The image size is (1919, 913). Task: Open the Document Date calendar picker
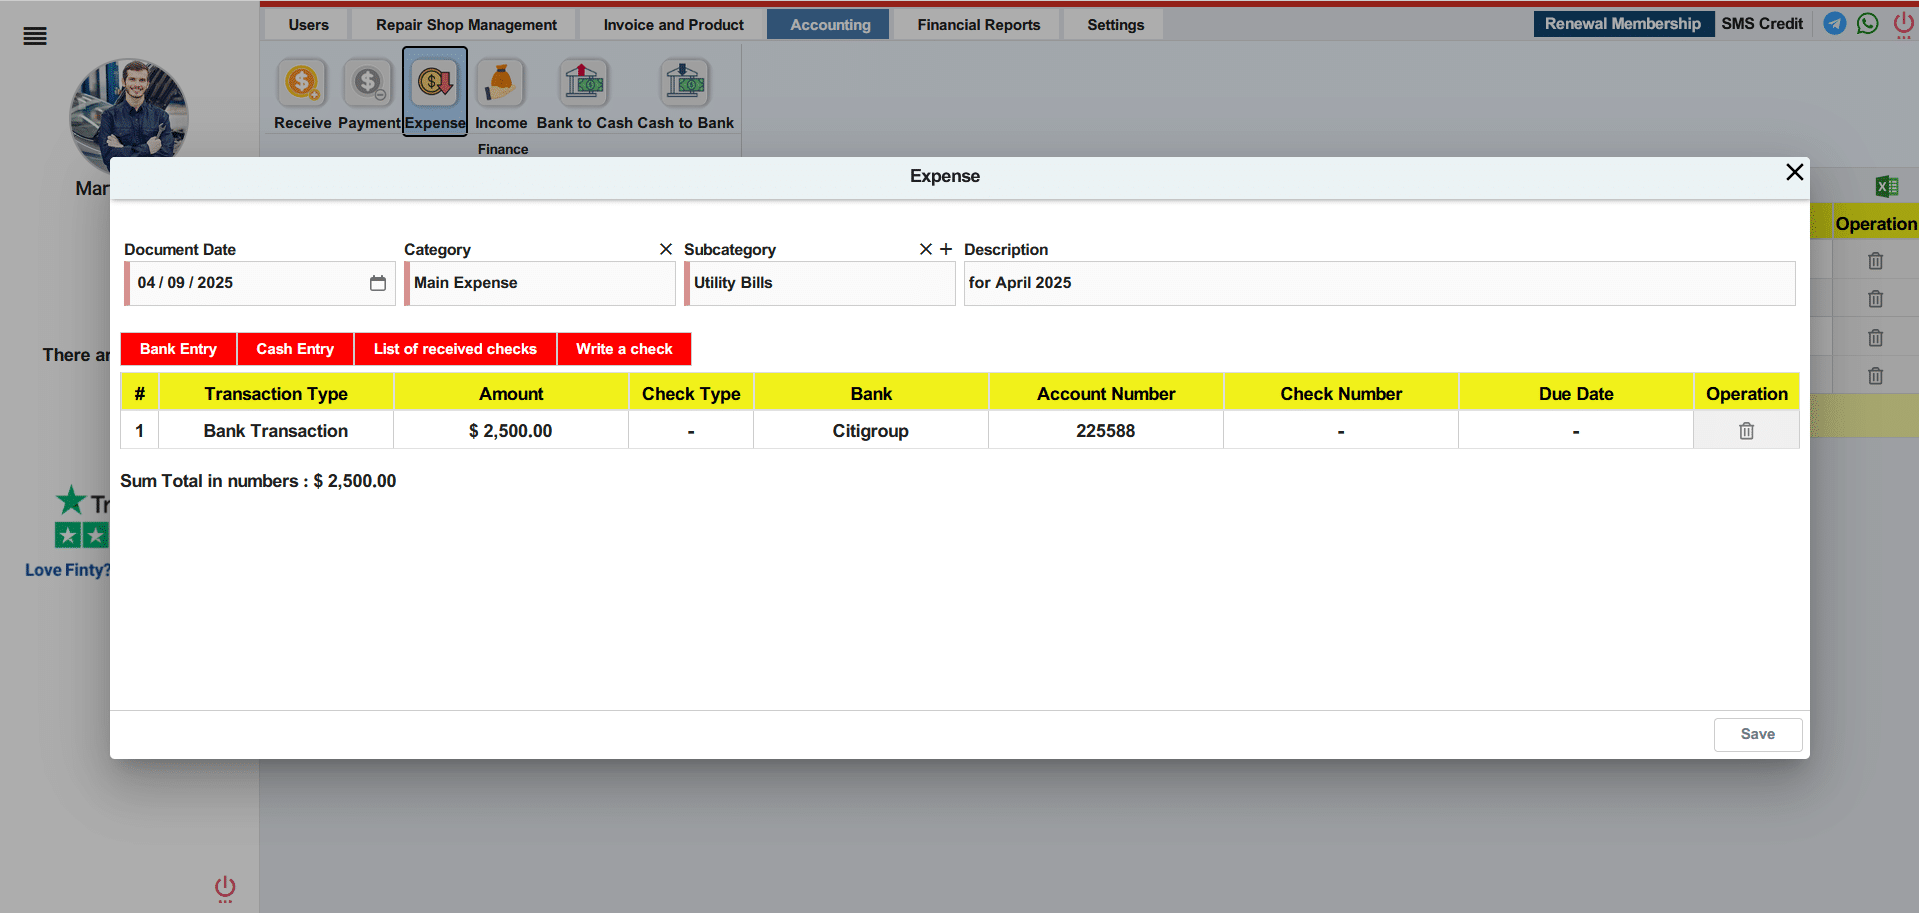tap(378, 283)
